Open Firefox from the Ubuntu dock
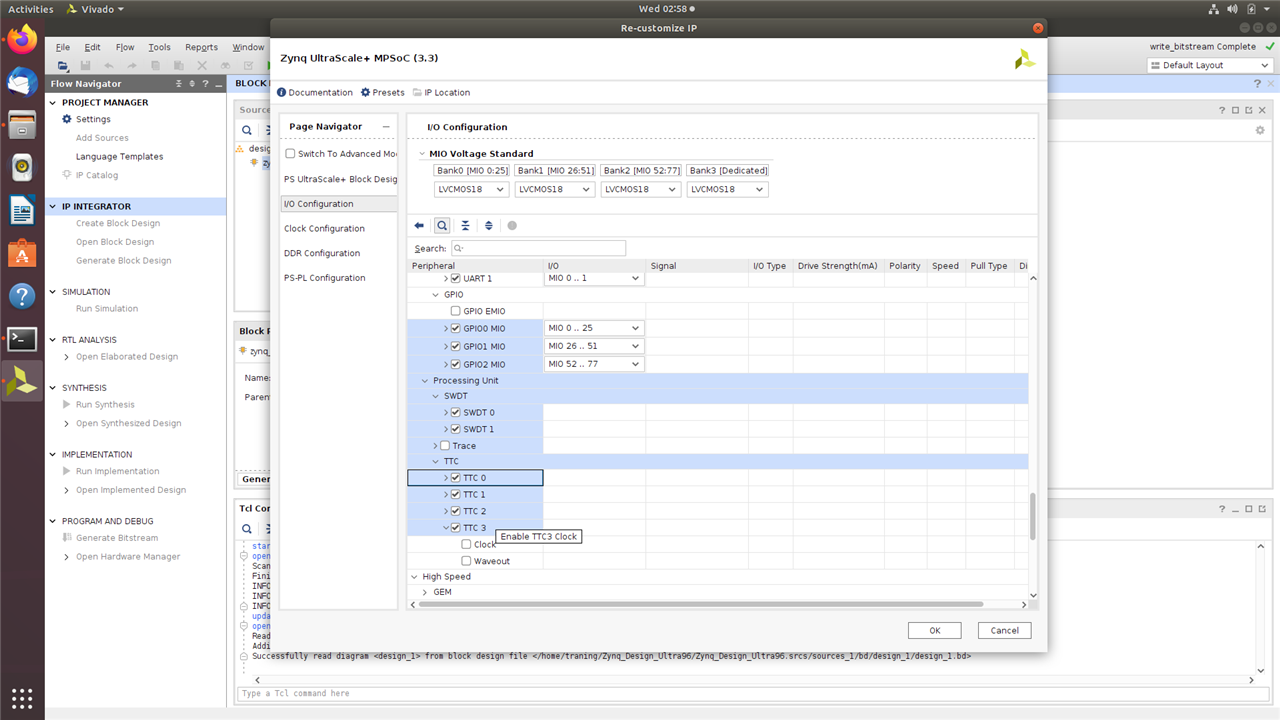This screenshot has height=720, width=1280. click(x=22, y=40)
